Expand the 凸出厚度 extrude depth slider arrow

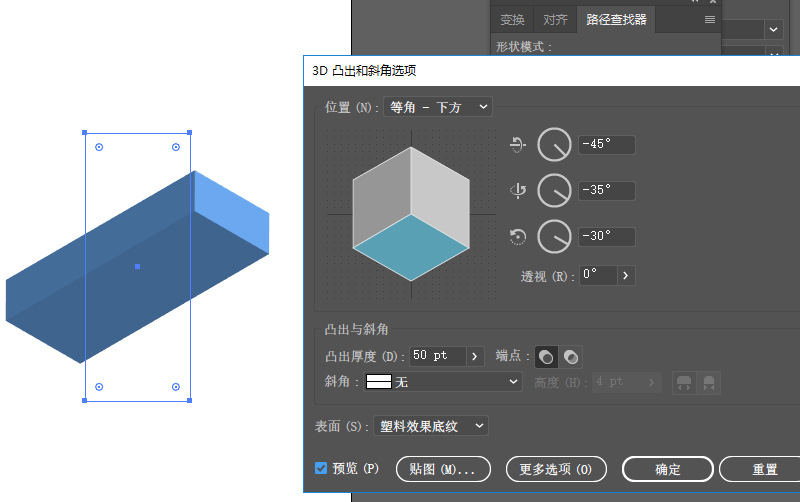point(475,356)
